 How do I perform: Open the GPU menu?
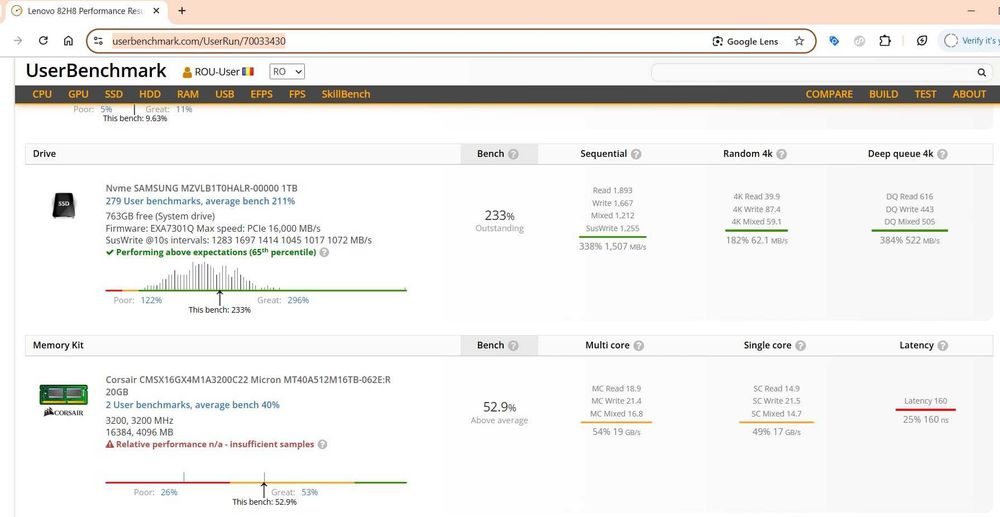point(78,94)
